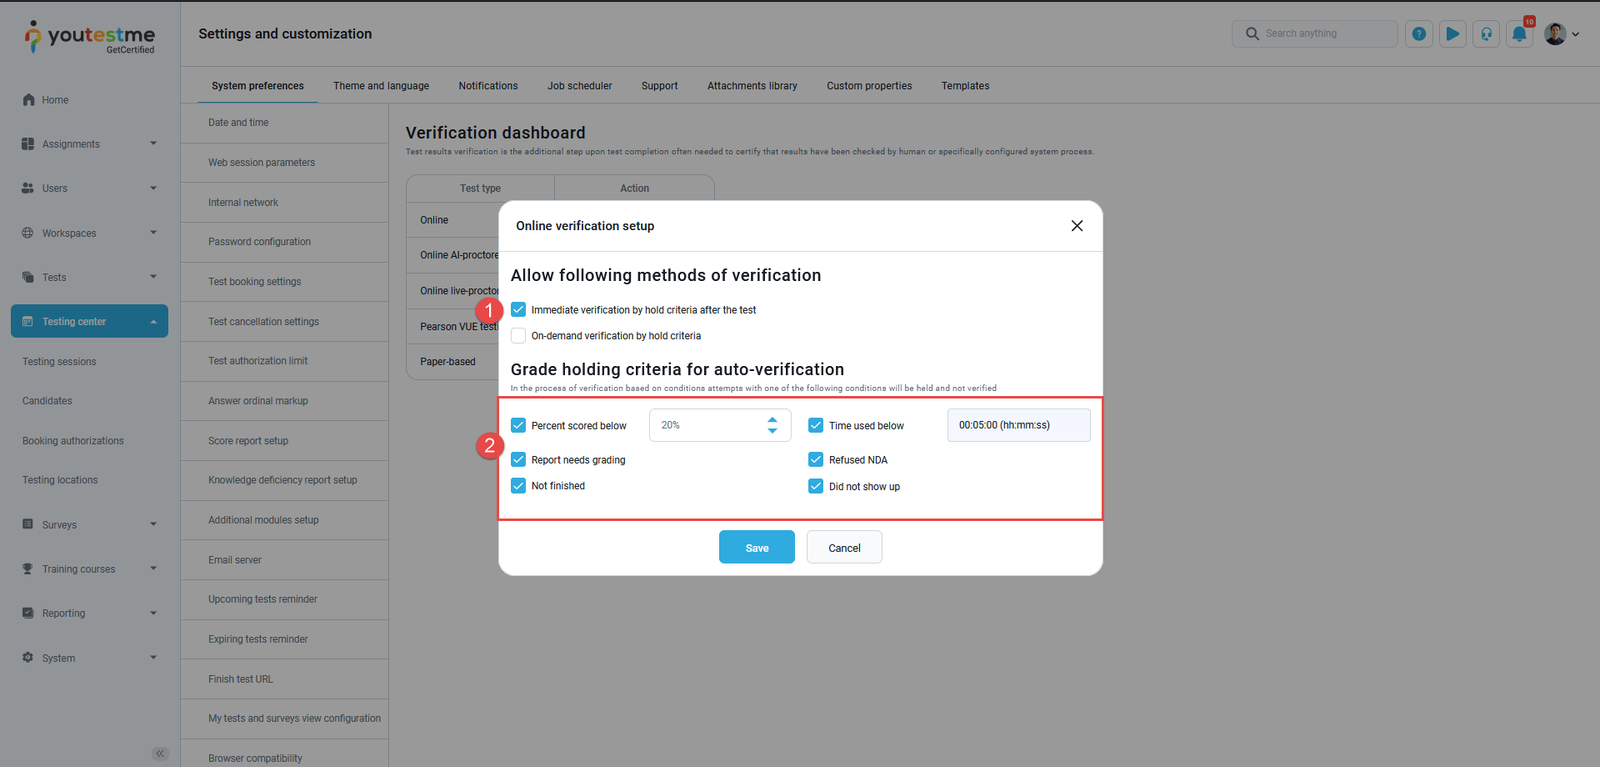Enable On-demand verification by hold criteria
1600x767 pixels.
pyautogui.click(x=518, y=336)
